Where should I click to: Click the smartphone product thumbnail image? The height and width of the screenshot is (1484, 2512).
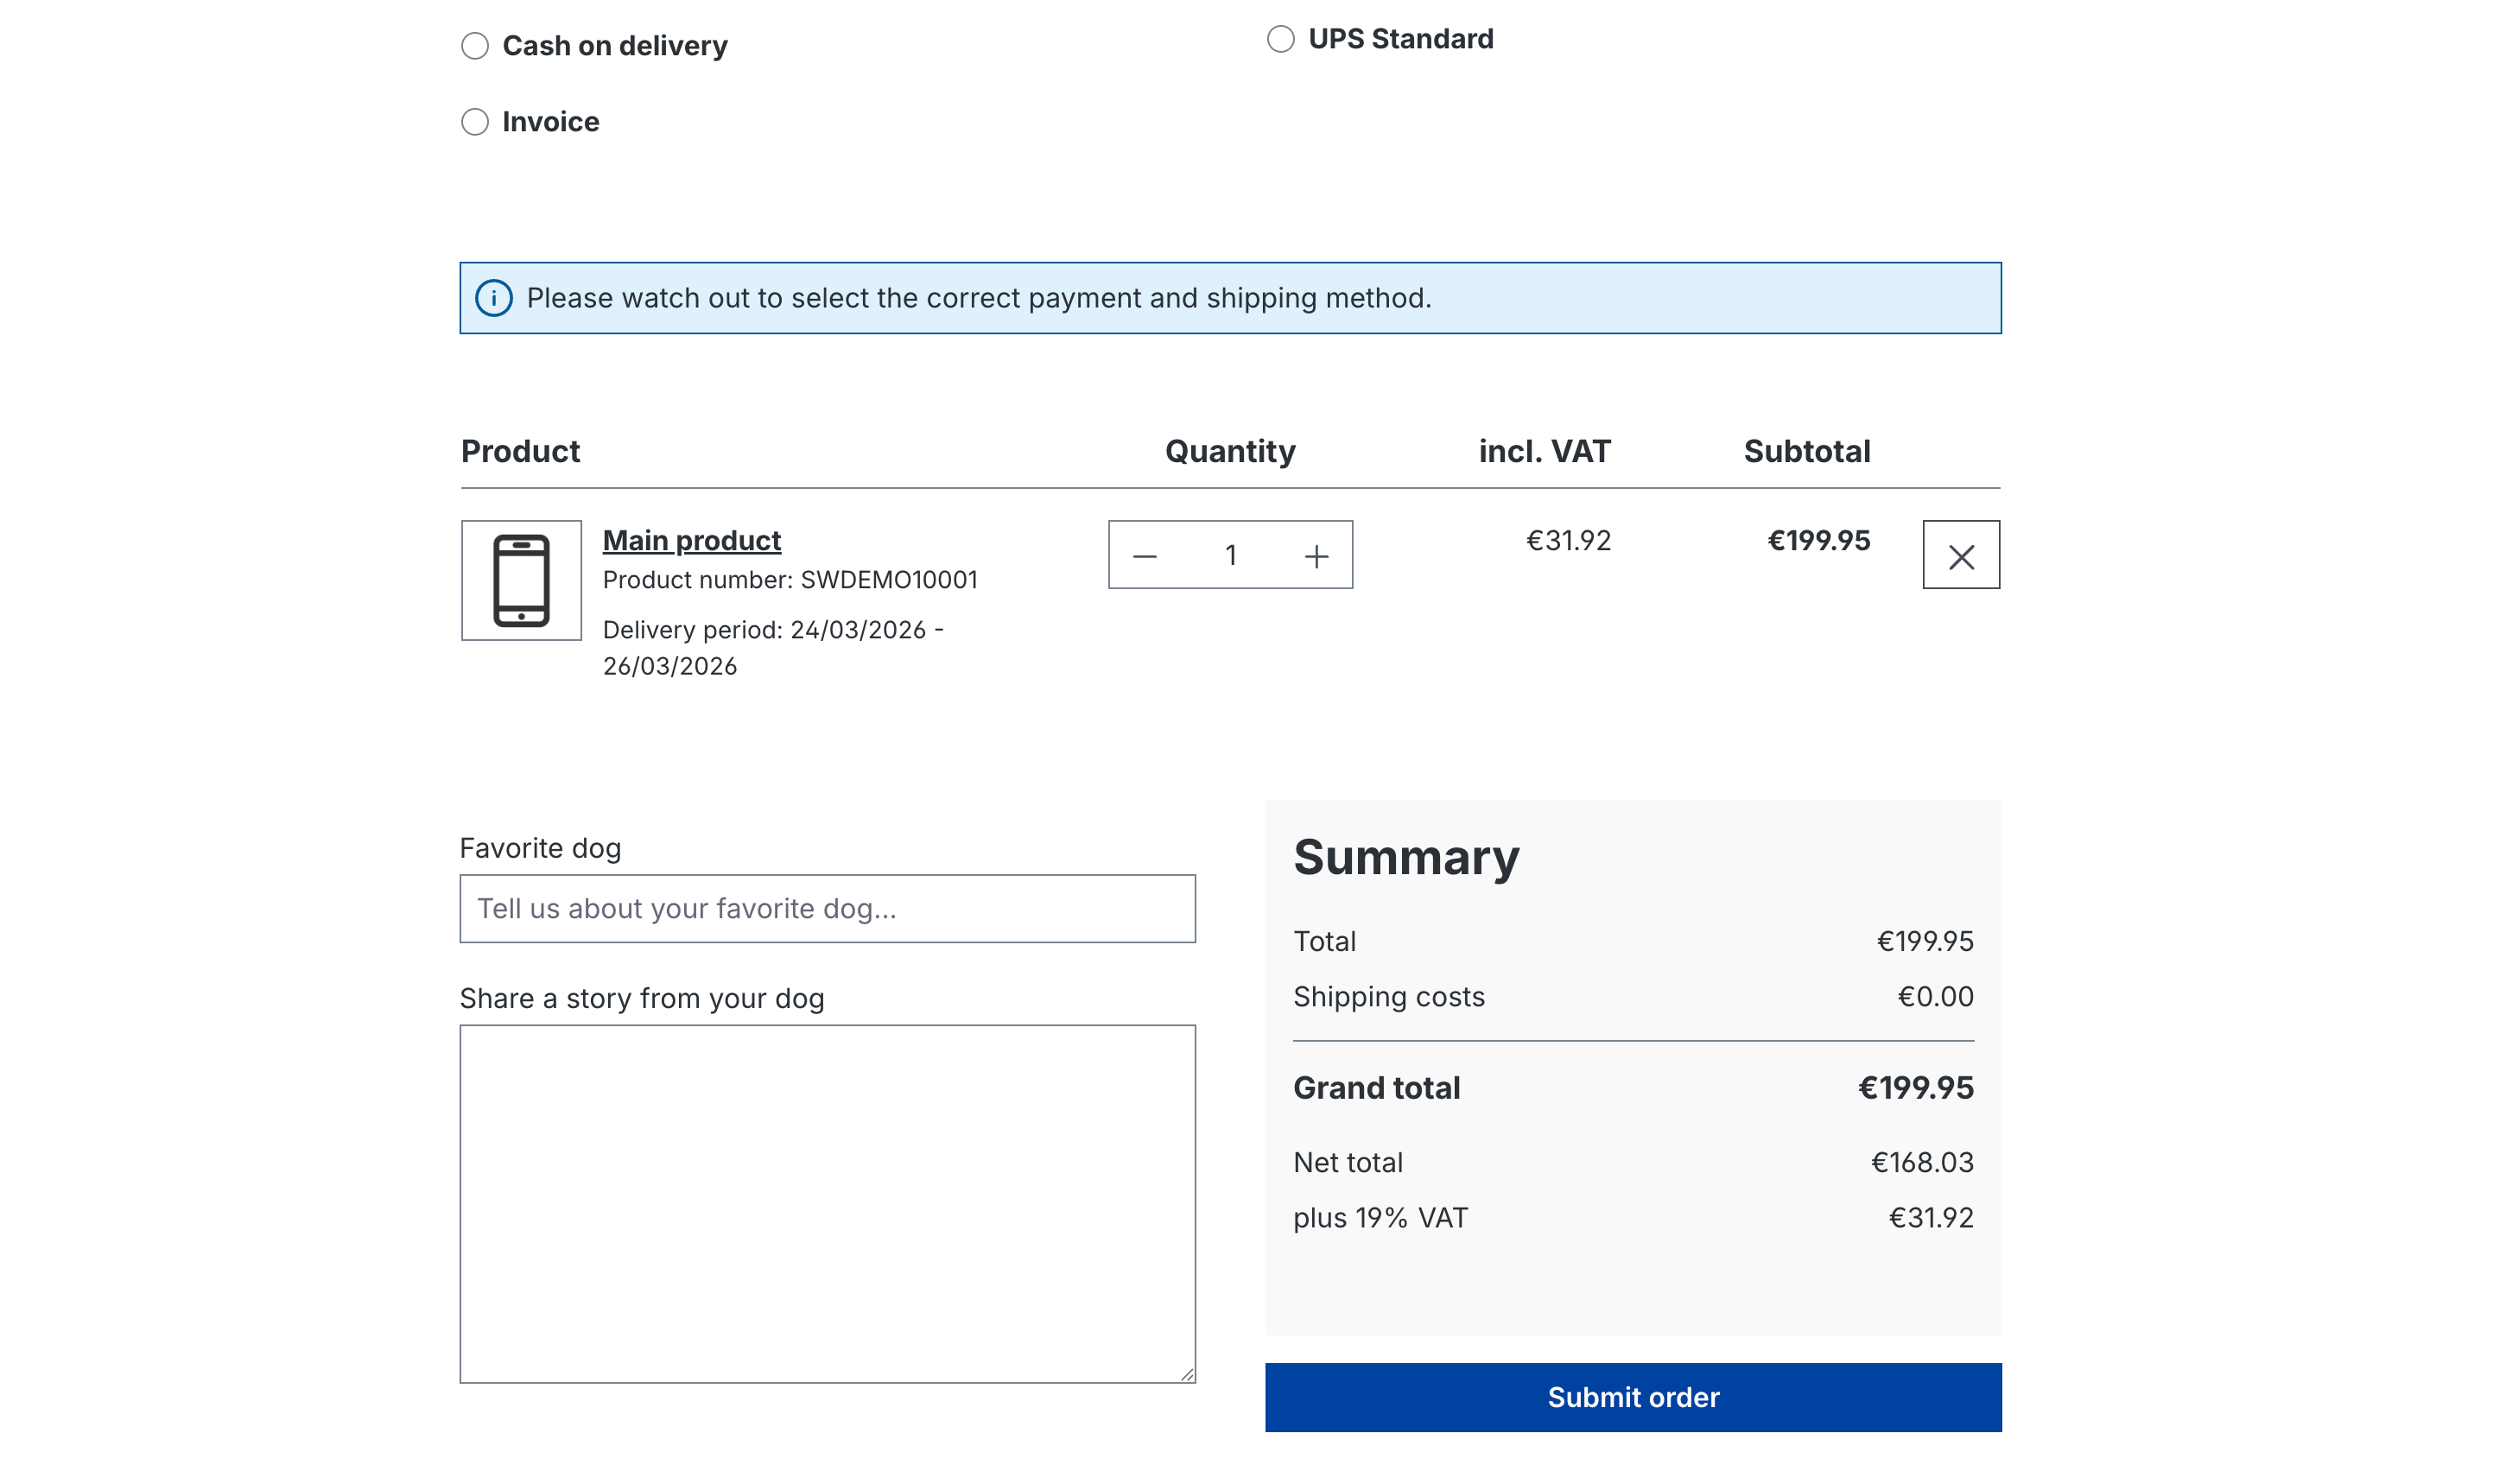521,579
